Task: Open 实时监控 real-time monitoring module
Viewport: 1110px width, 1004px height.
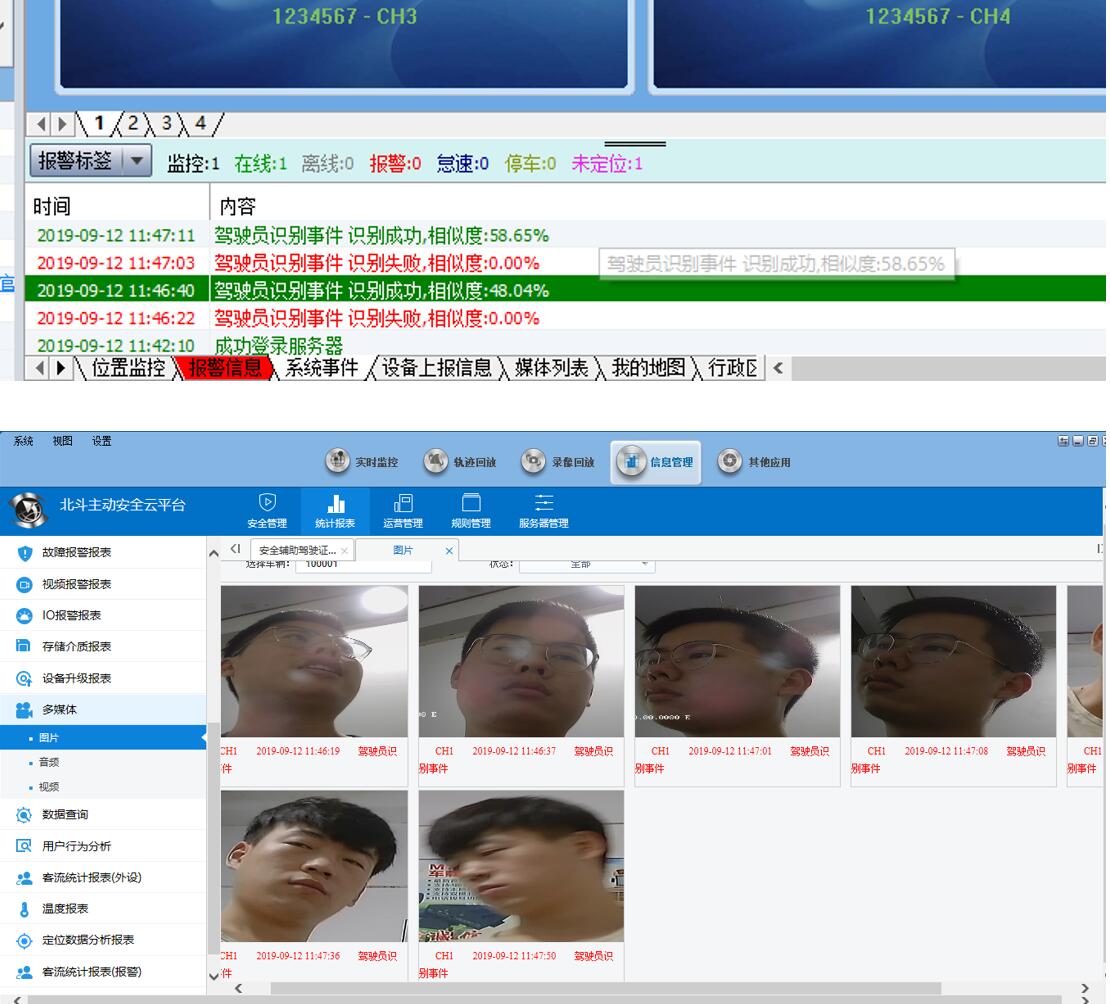Action: (363, 462)
